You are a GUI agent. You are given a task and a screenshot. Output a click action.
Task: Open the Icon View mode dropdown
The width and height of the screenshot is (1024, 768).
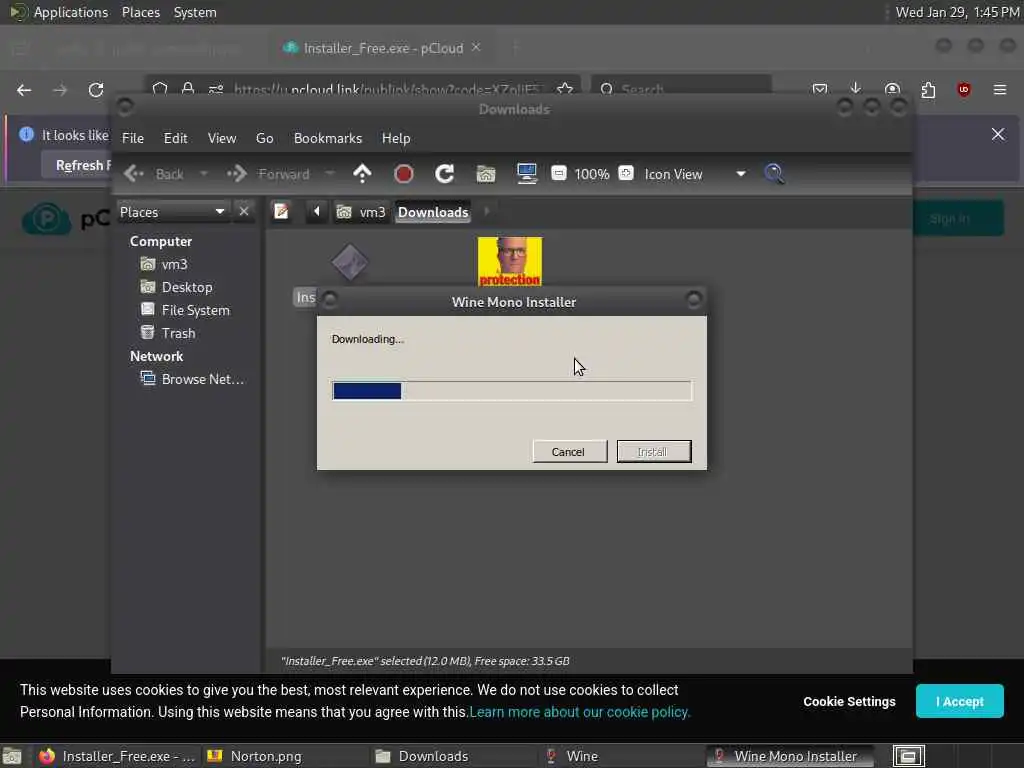[x=694, y=174]
